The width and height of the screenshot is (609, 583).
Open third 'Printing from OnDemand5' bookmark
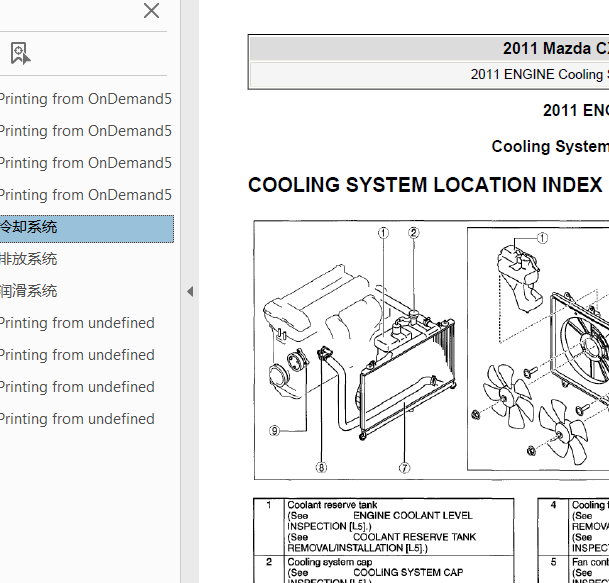tap(85, 163)
